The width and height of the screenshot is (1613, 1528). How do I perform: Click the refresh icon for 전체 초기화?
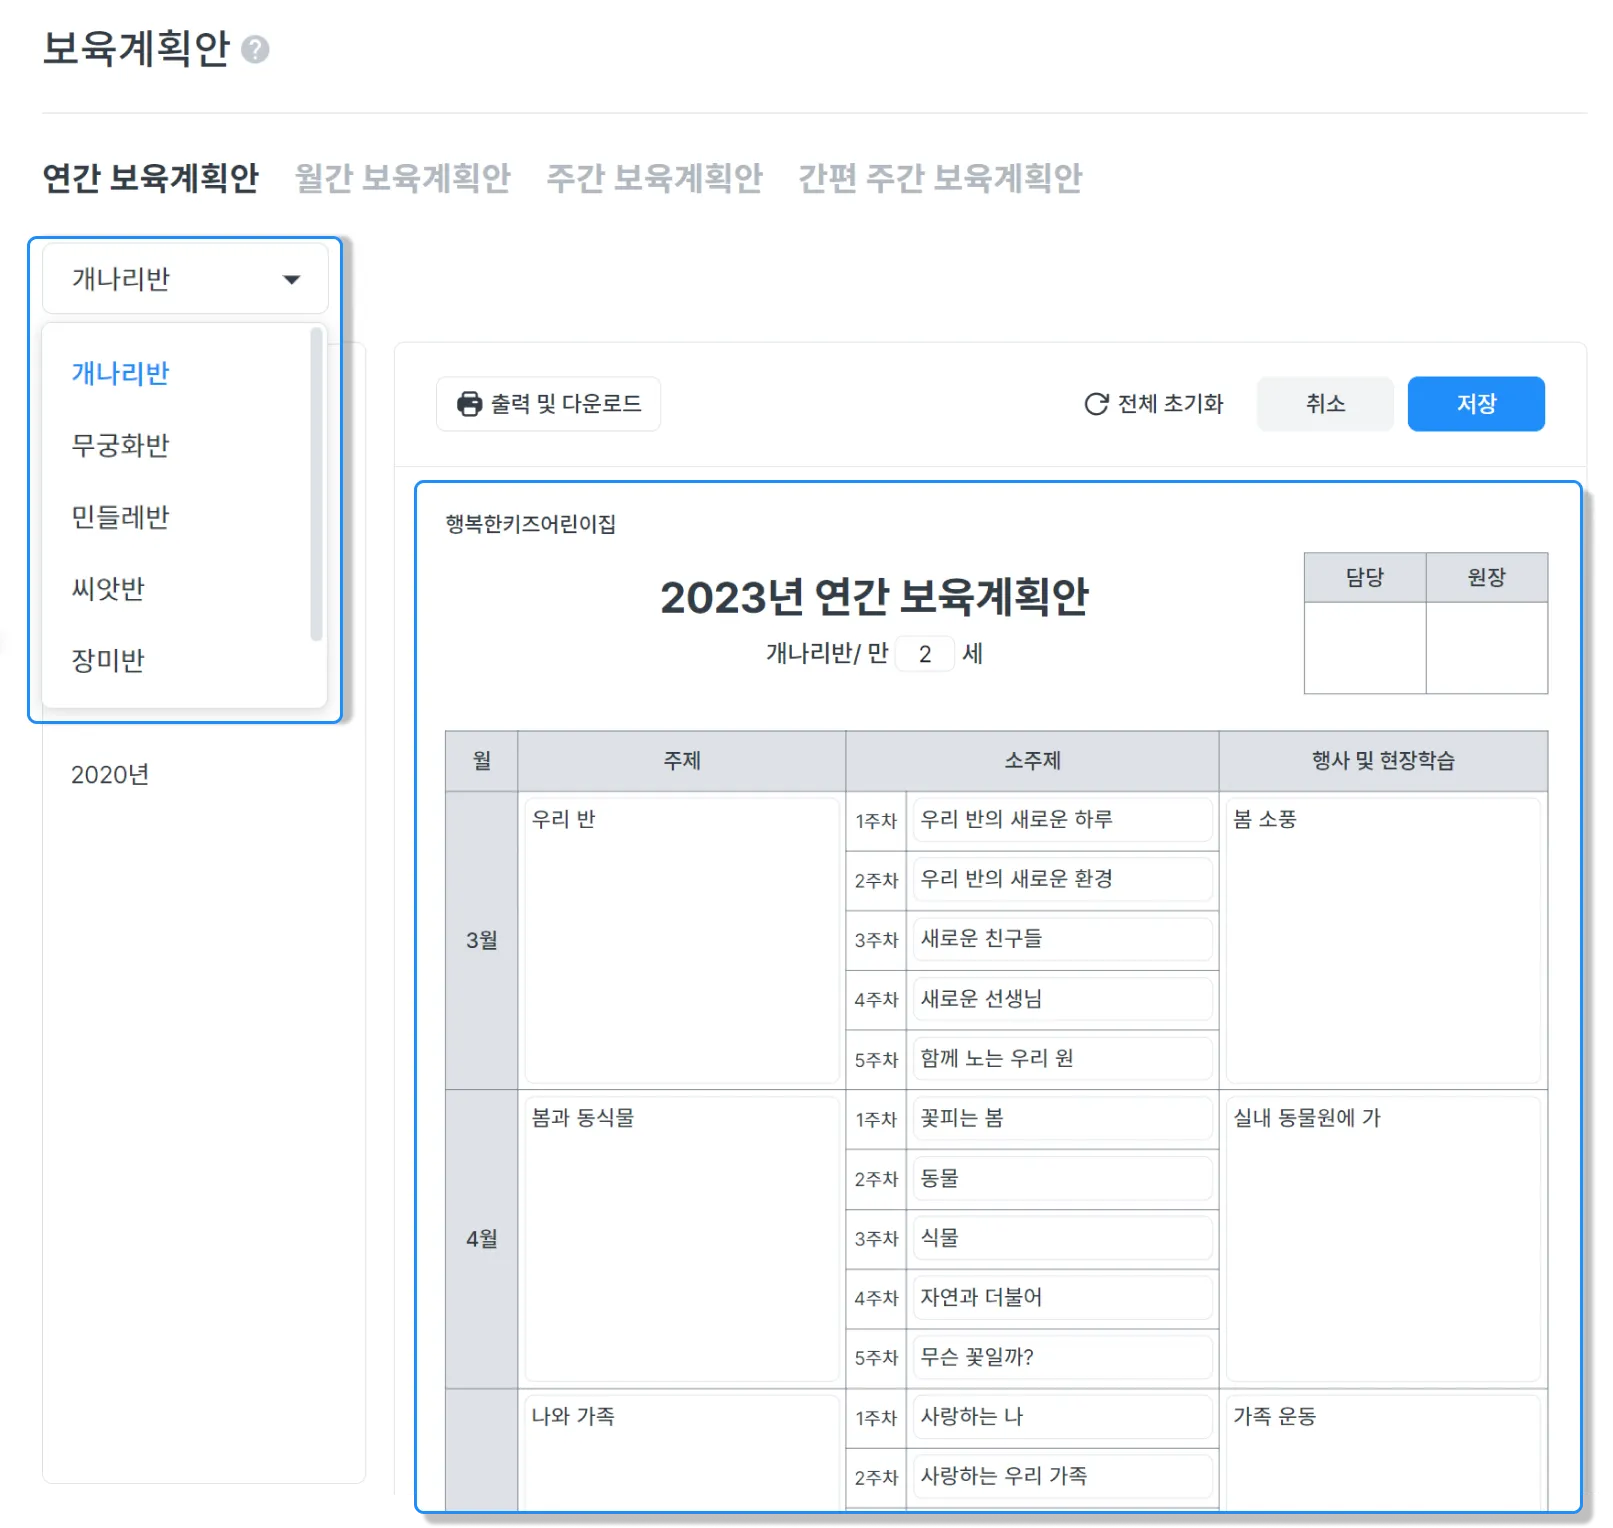coord(1097,404)
